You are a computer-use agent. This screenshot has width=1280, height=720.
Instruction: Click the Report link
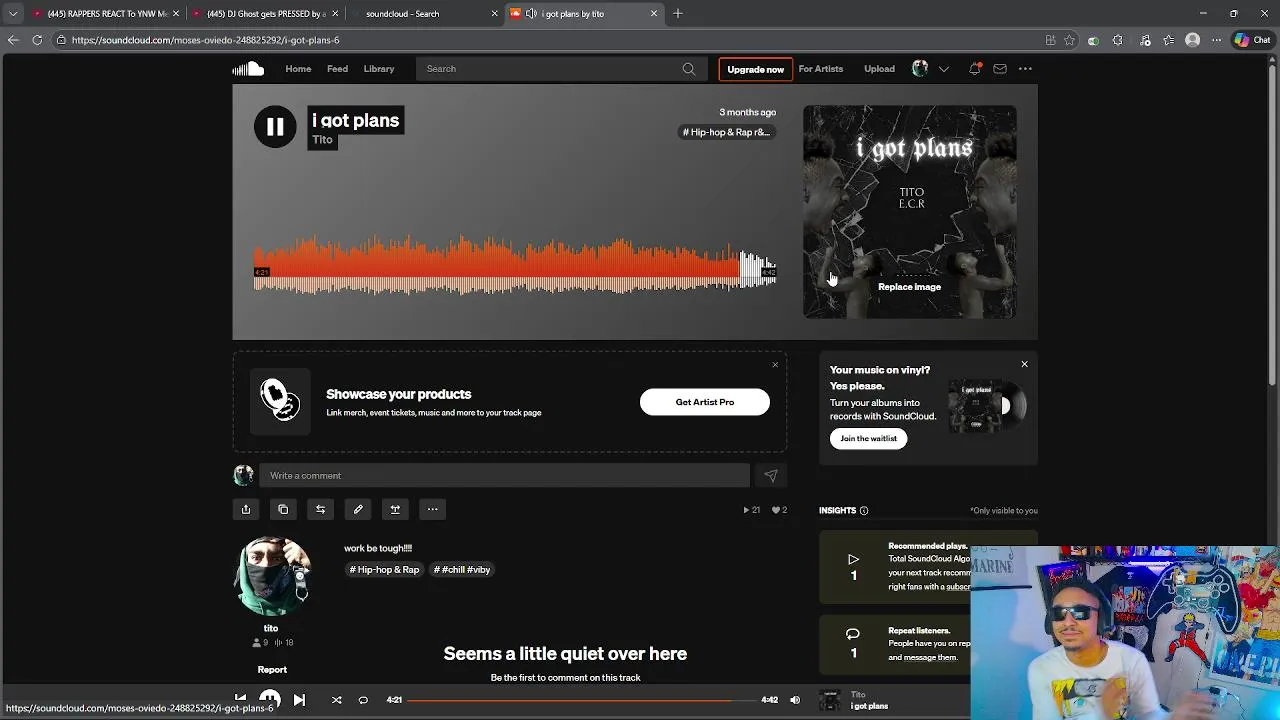[272, 670]
